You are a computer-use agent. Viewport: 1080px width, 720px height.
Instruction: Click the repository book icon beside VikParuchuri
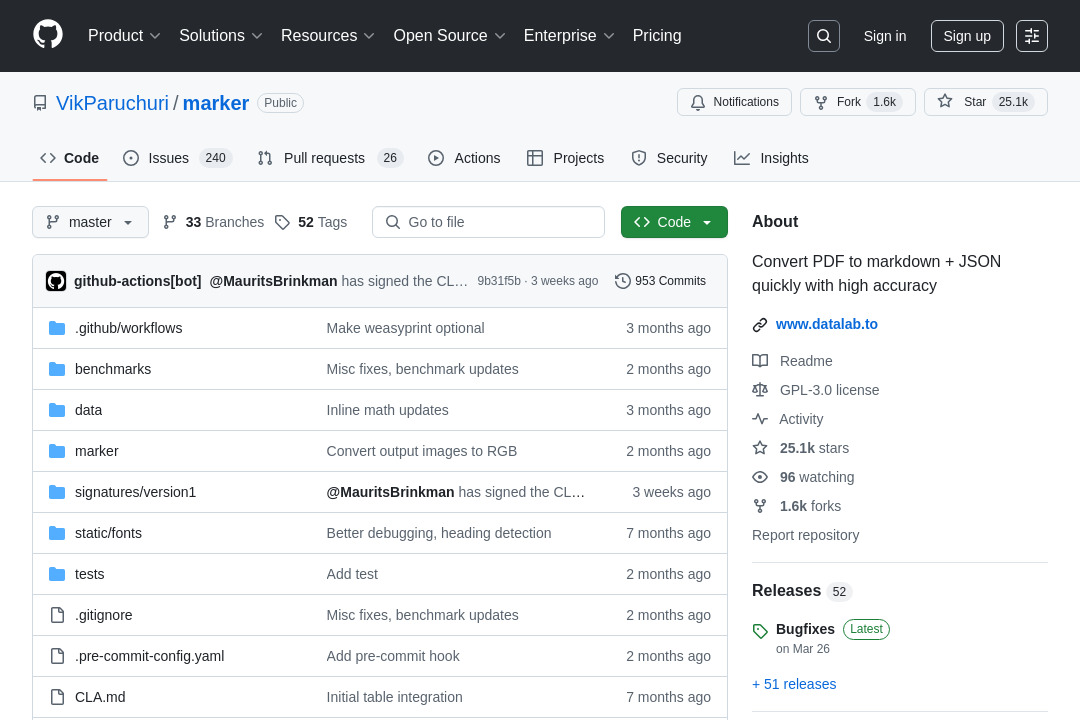(x=40, y=103)
